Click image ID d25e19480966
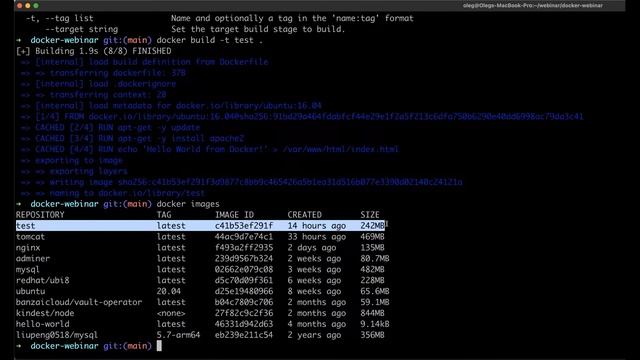Screen dimensions: 640x360 click(x=244, y=291)
